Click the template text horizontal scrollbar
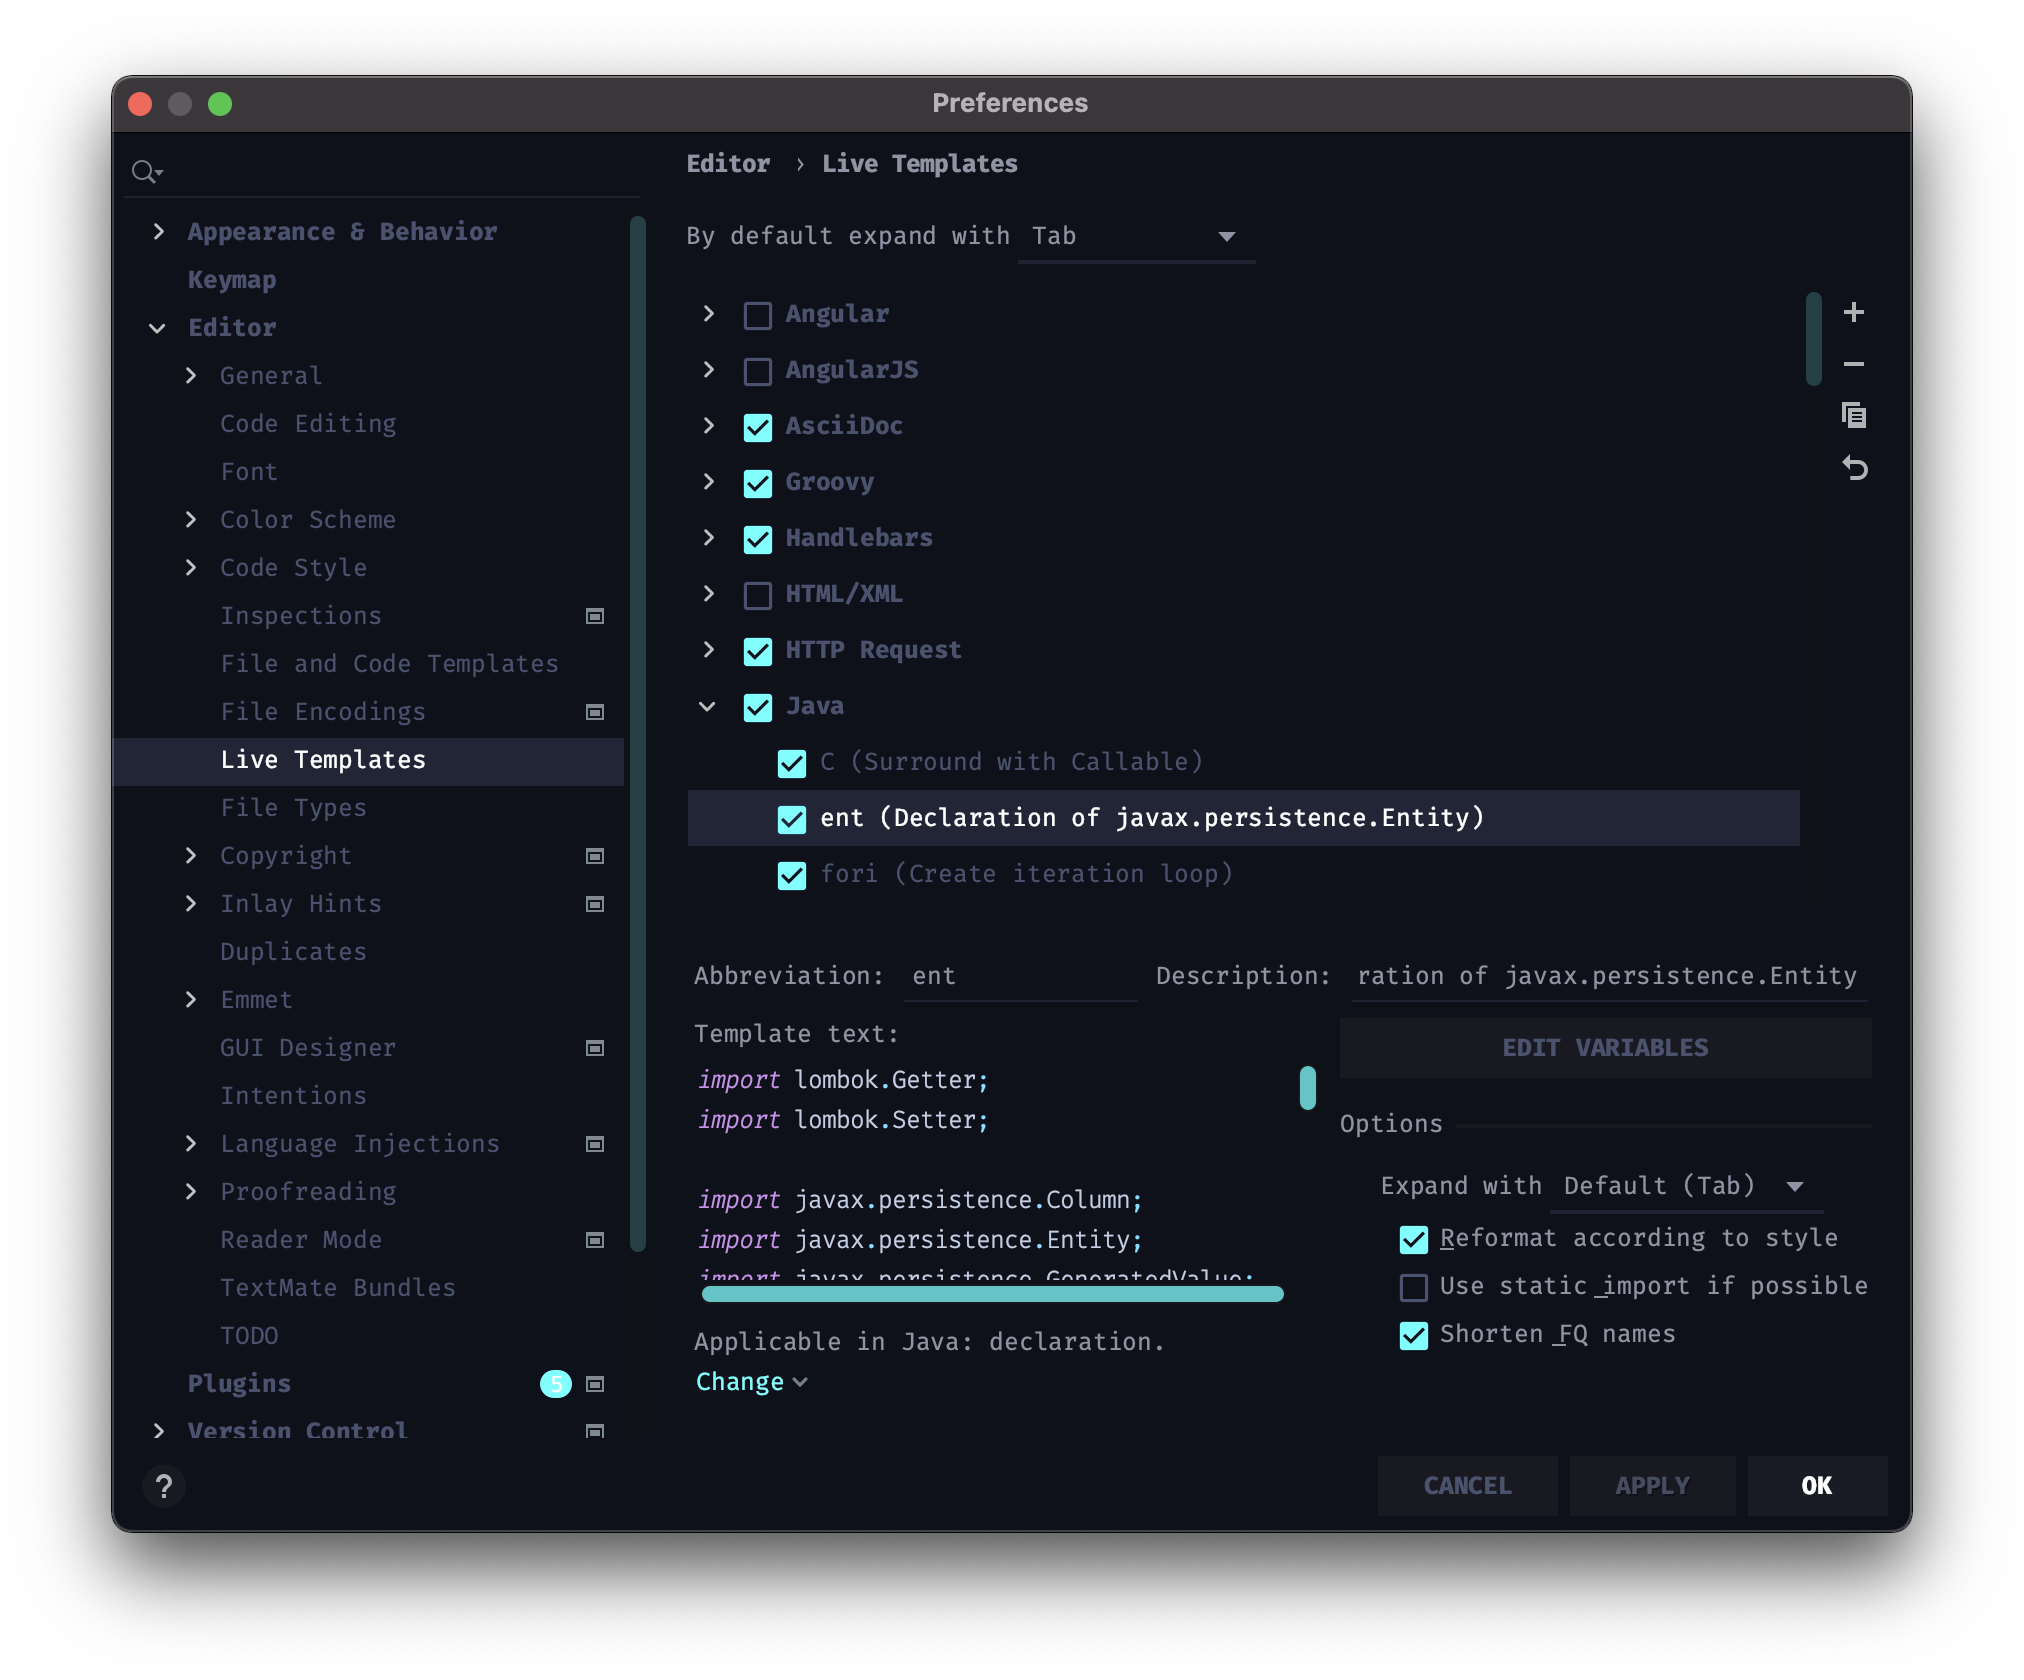 (x=992, y=1294)
